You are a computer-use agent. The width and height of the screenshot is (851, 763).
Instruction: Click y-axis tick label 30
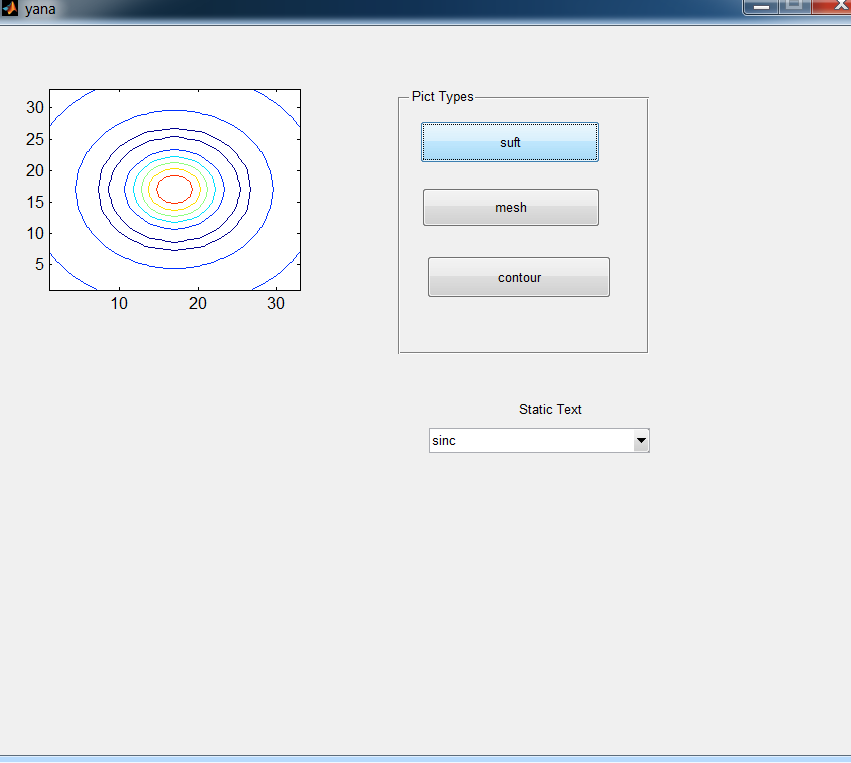[35, 107]
